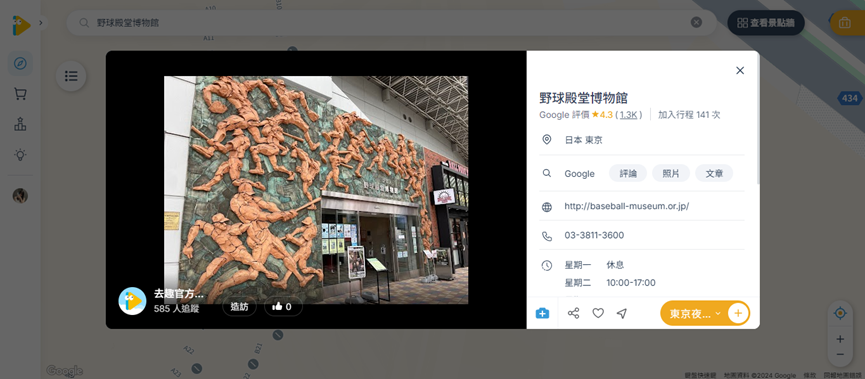Screen dimensions: 865x379
Task: Open the shopping cart icon in the sidebar
Action: (20, 95)
